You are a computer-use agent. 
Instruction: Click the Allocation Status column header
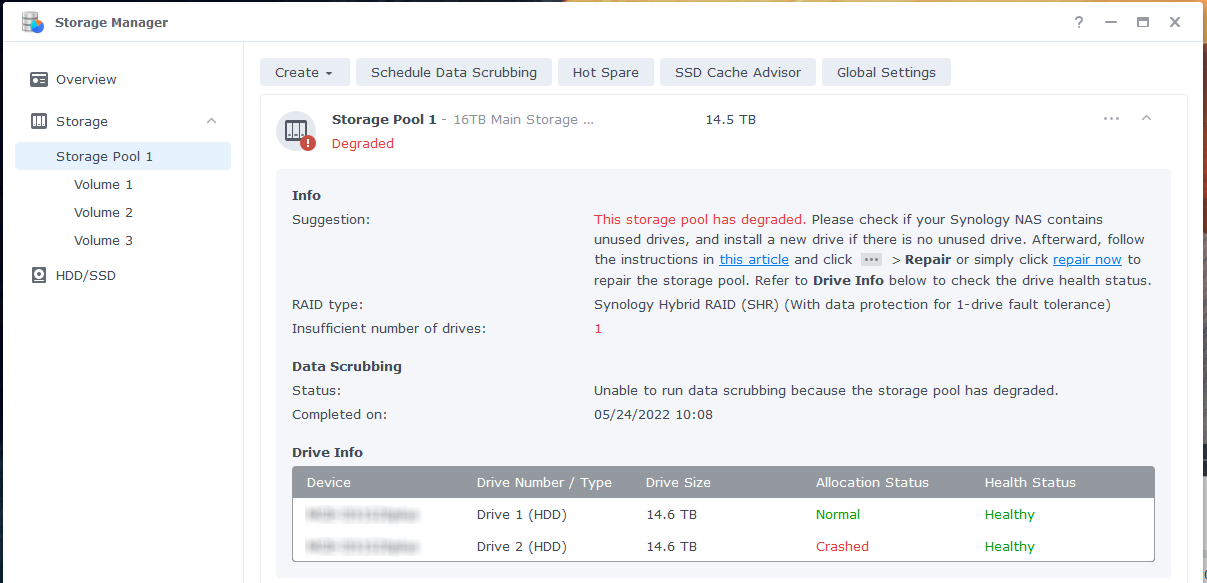coord(872,482)
